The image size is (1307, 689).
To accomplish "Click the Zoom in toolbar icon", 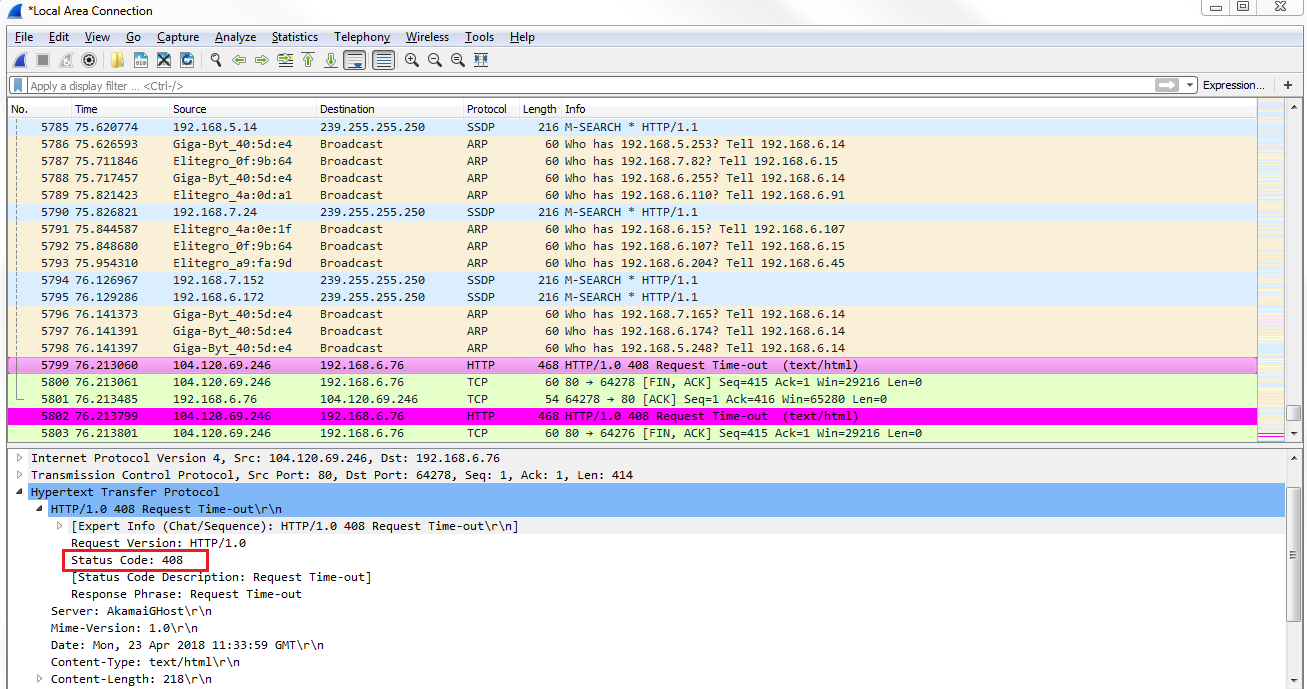I will click(411, 60).
